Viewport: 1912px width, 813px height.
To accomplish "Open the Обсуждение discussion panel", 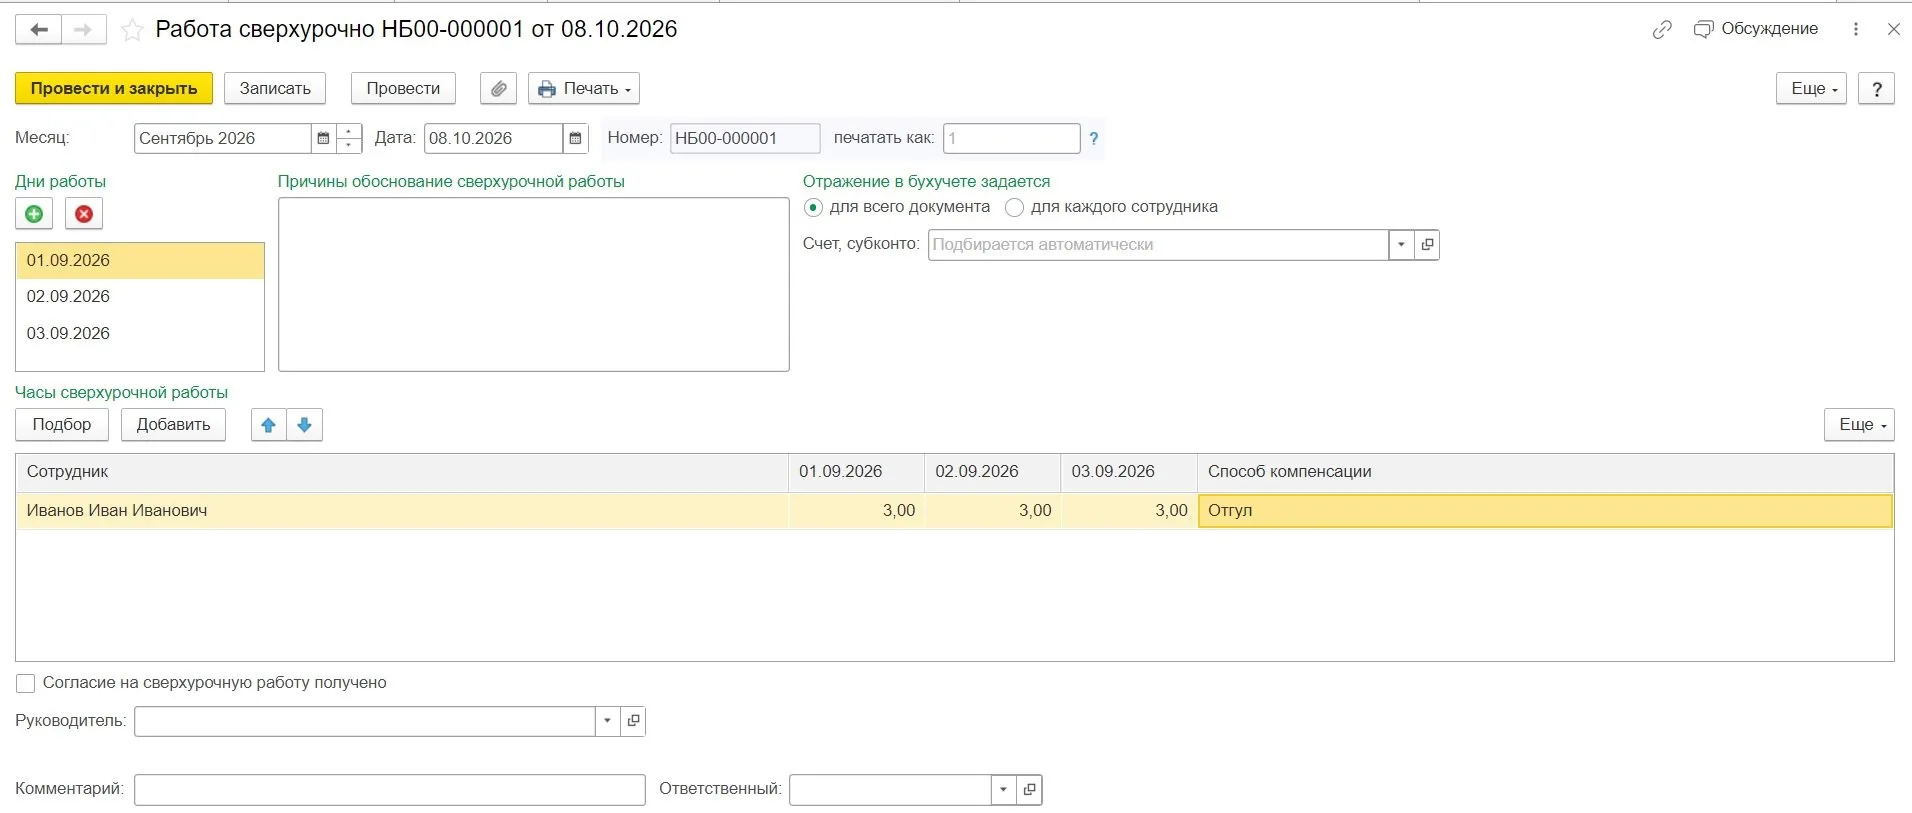I will pos(1755,29).
